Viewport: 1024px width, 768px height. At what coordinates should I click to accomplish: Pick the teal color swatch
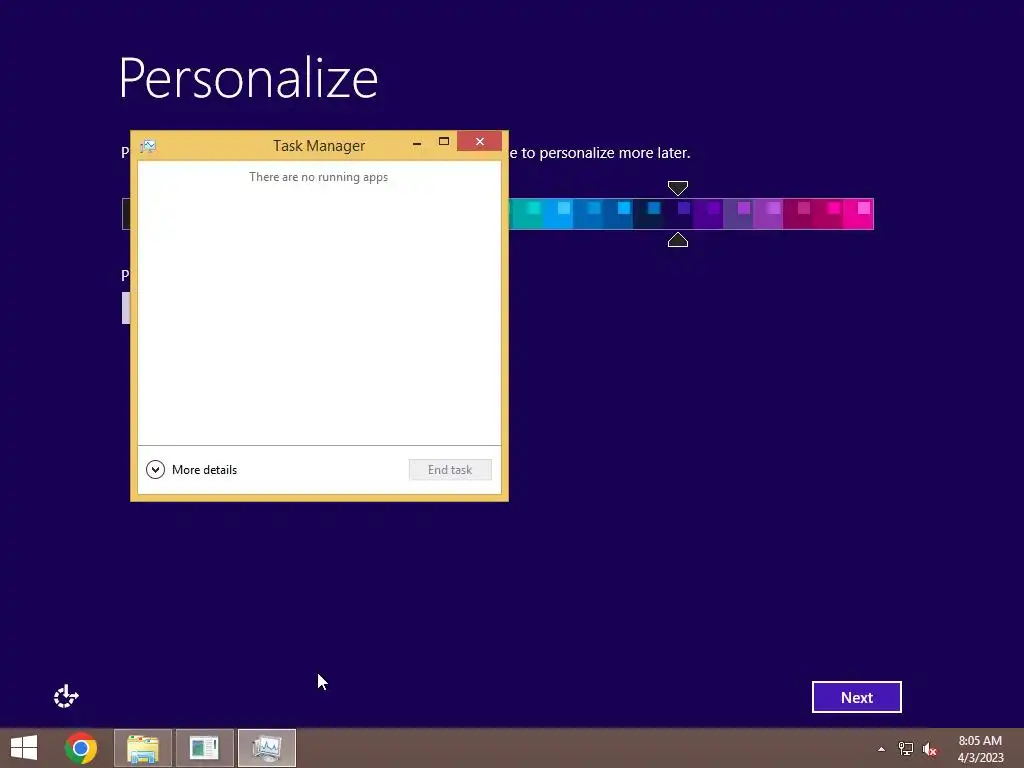click(x=528, y=214)
